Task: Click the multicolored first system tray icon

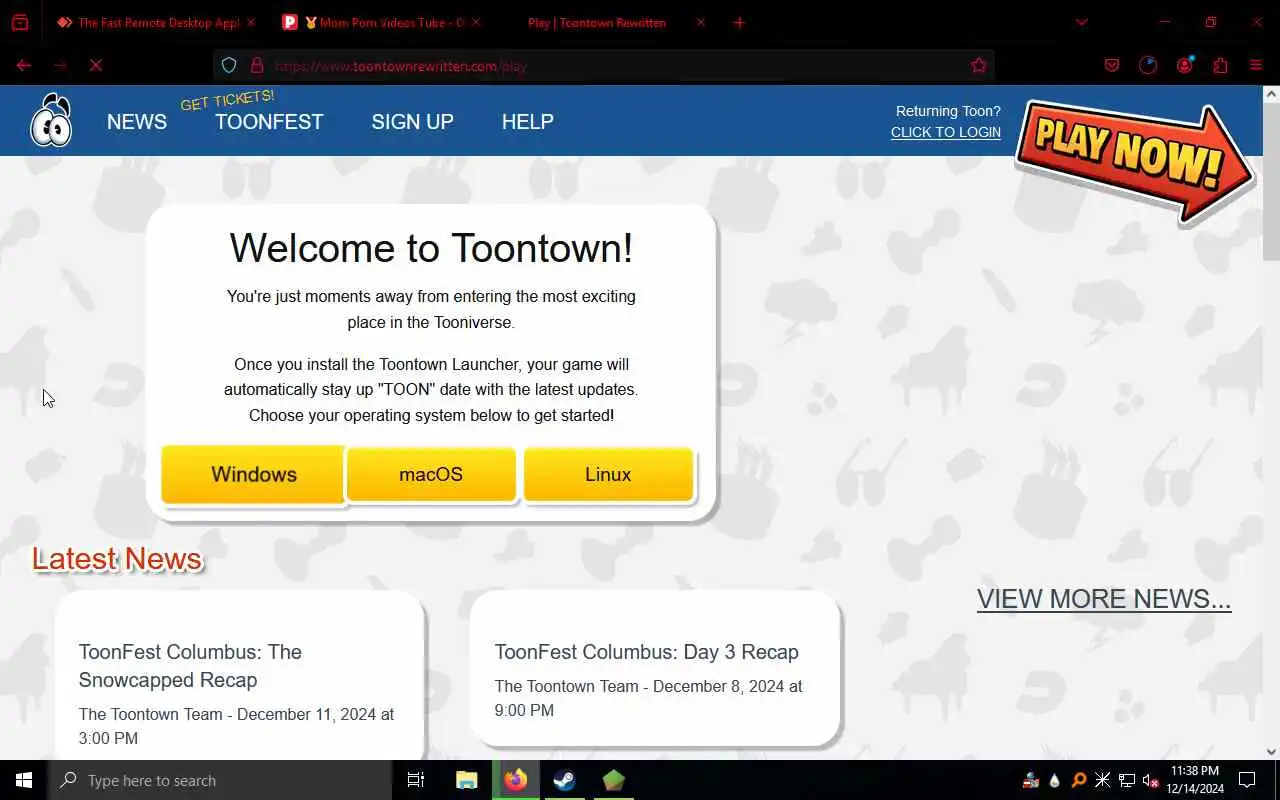Action: [1031, 780]
